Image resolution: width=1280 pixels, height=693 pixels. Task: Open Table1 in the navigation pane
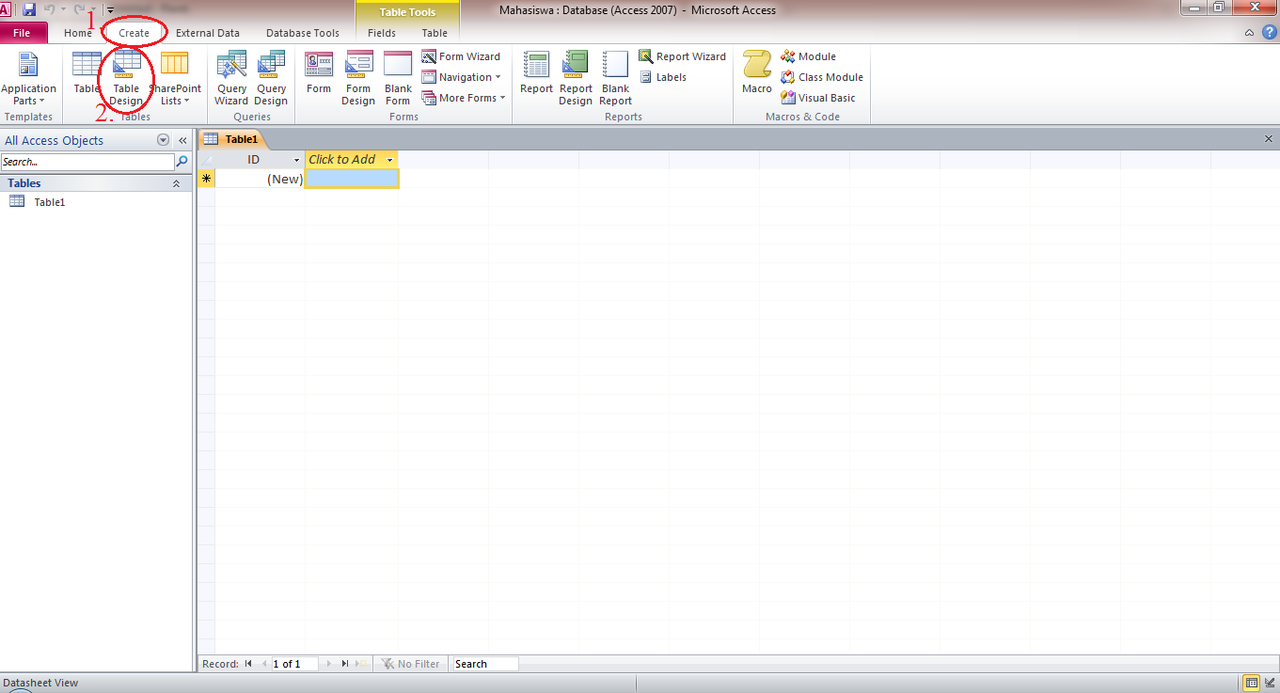(49, 202)
